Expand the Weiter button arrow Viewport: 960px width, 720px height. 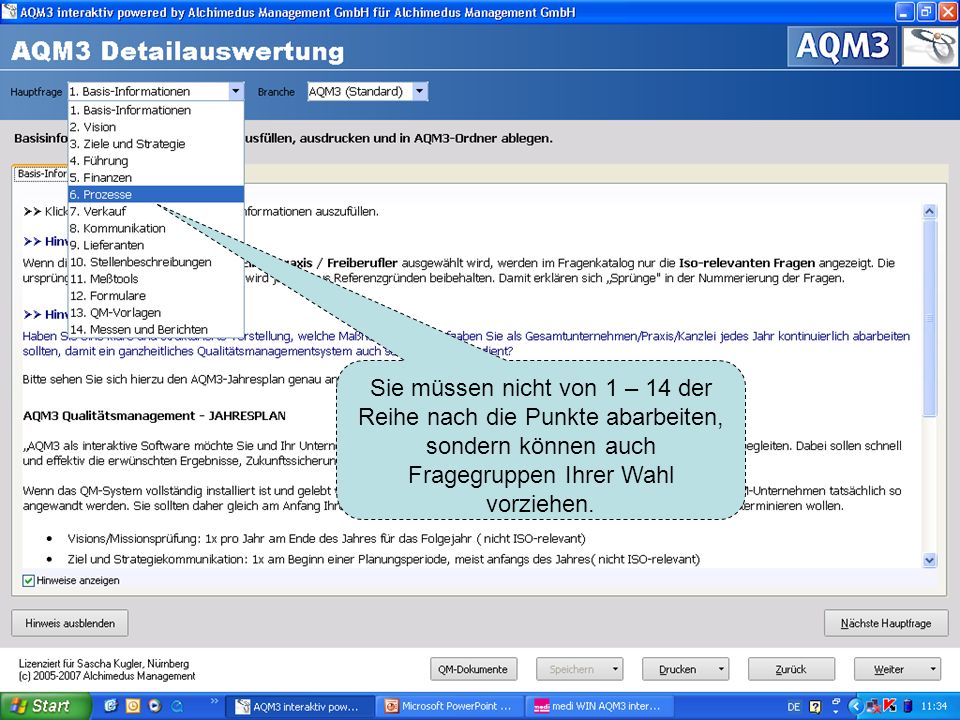933,669
